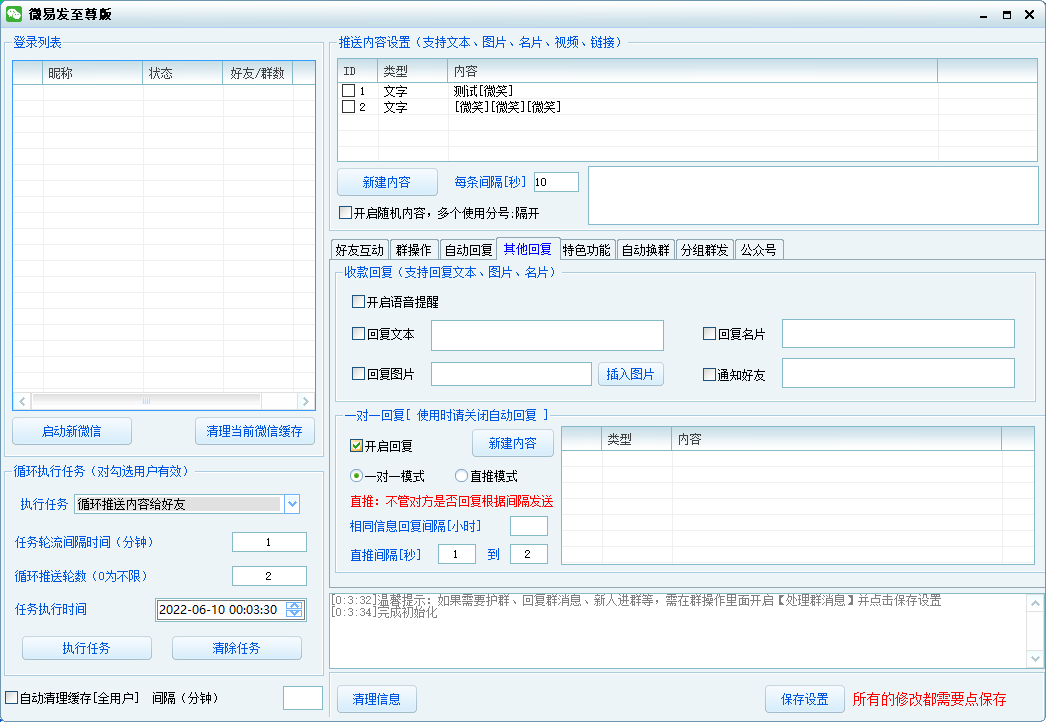Click the task execution time spinner arrows
Viewport: 1046px width, 722px height.
pyautogui.click(x=294, y=609)
